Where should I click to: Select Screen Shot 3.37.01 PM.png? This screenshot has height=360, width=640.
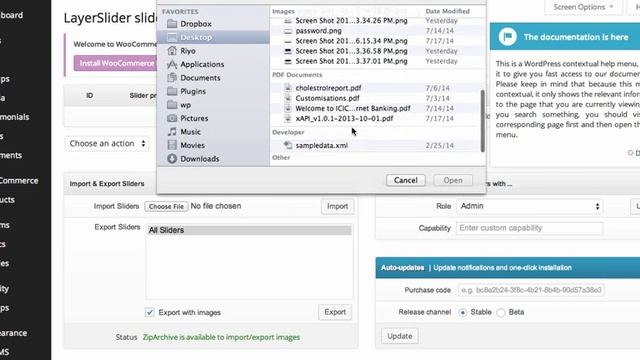(x=351, y=61)
